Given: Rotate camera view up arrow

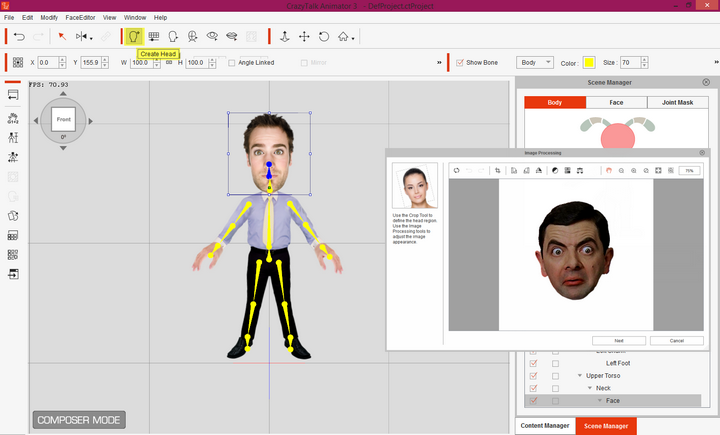Looking at the screenshot, I should [63, 94].
